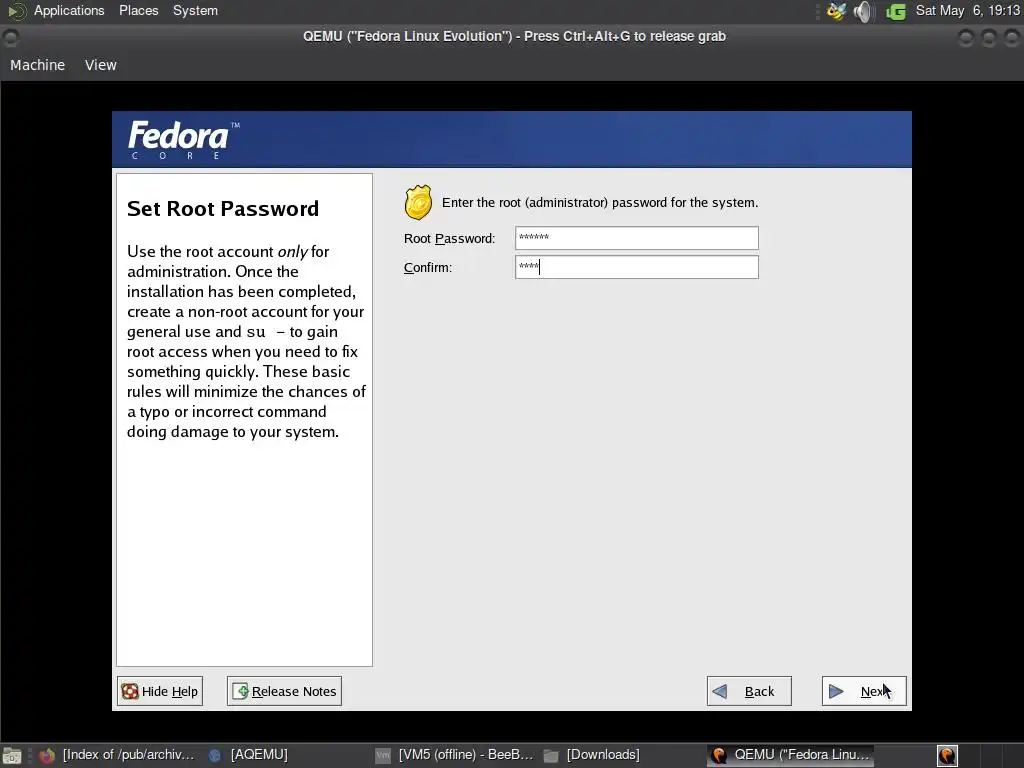The width and height of the screenshot is (1024, 768).
Task: Click the VM icon of VM5 taskbar entry
Action: click(383, 756)
